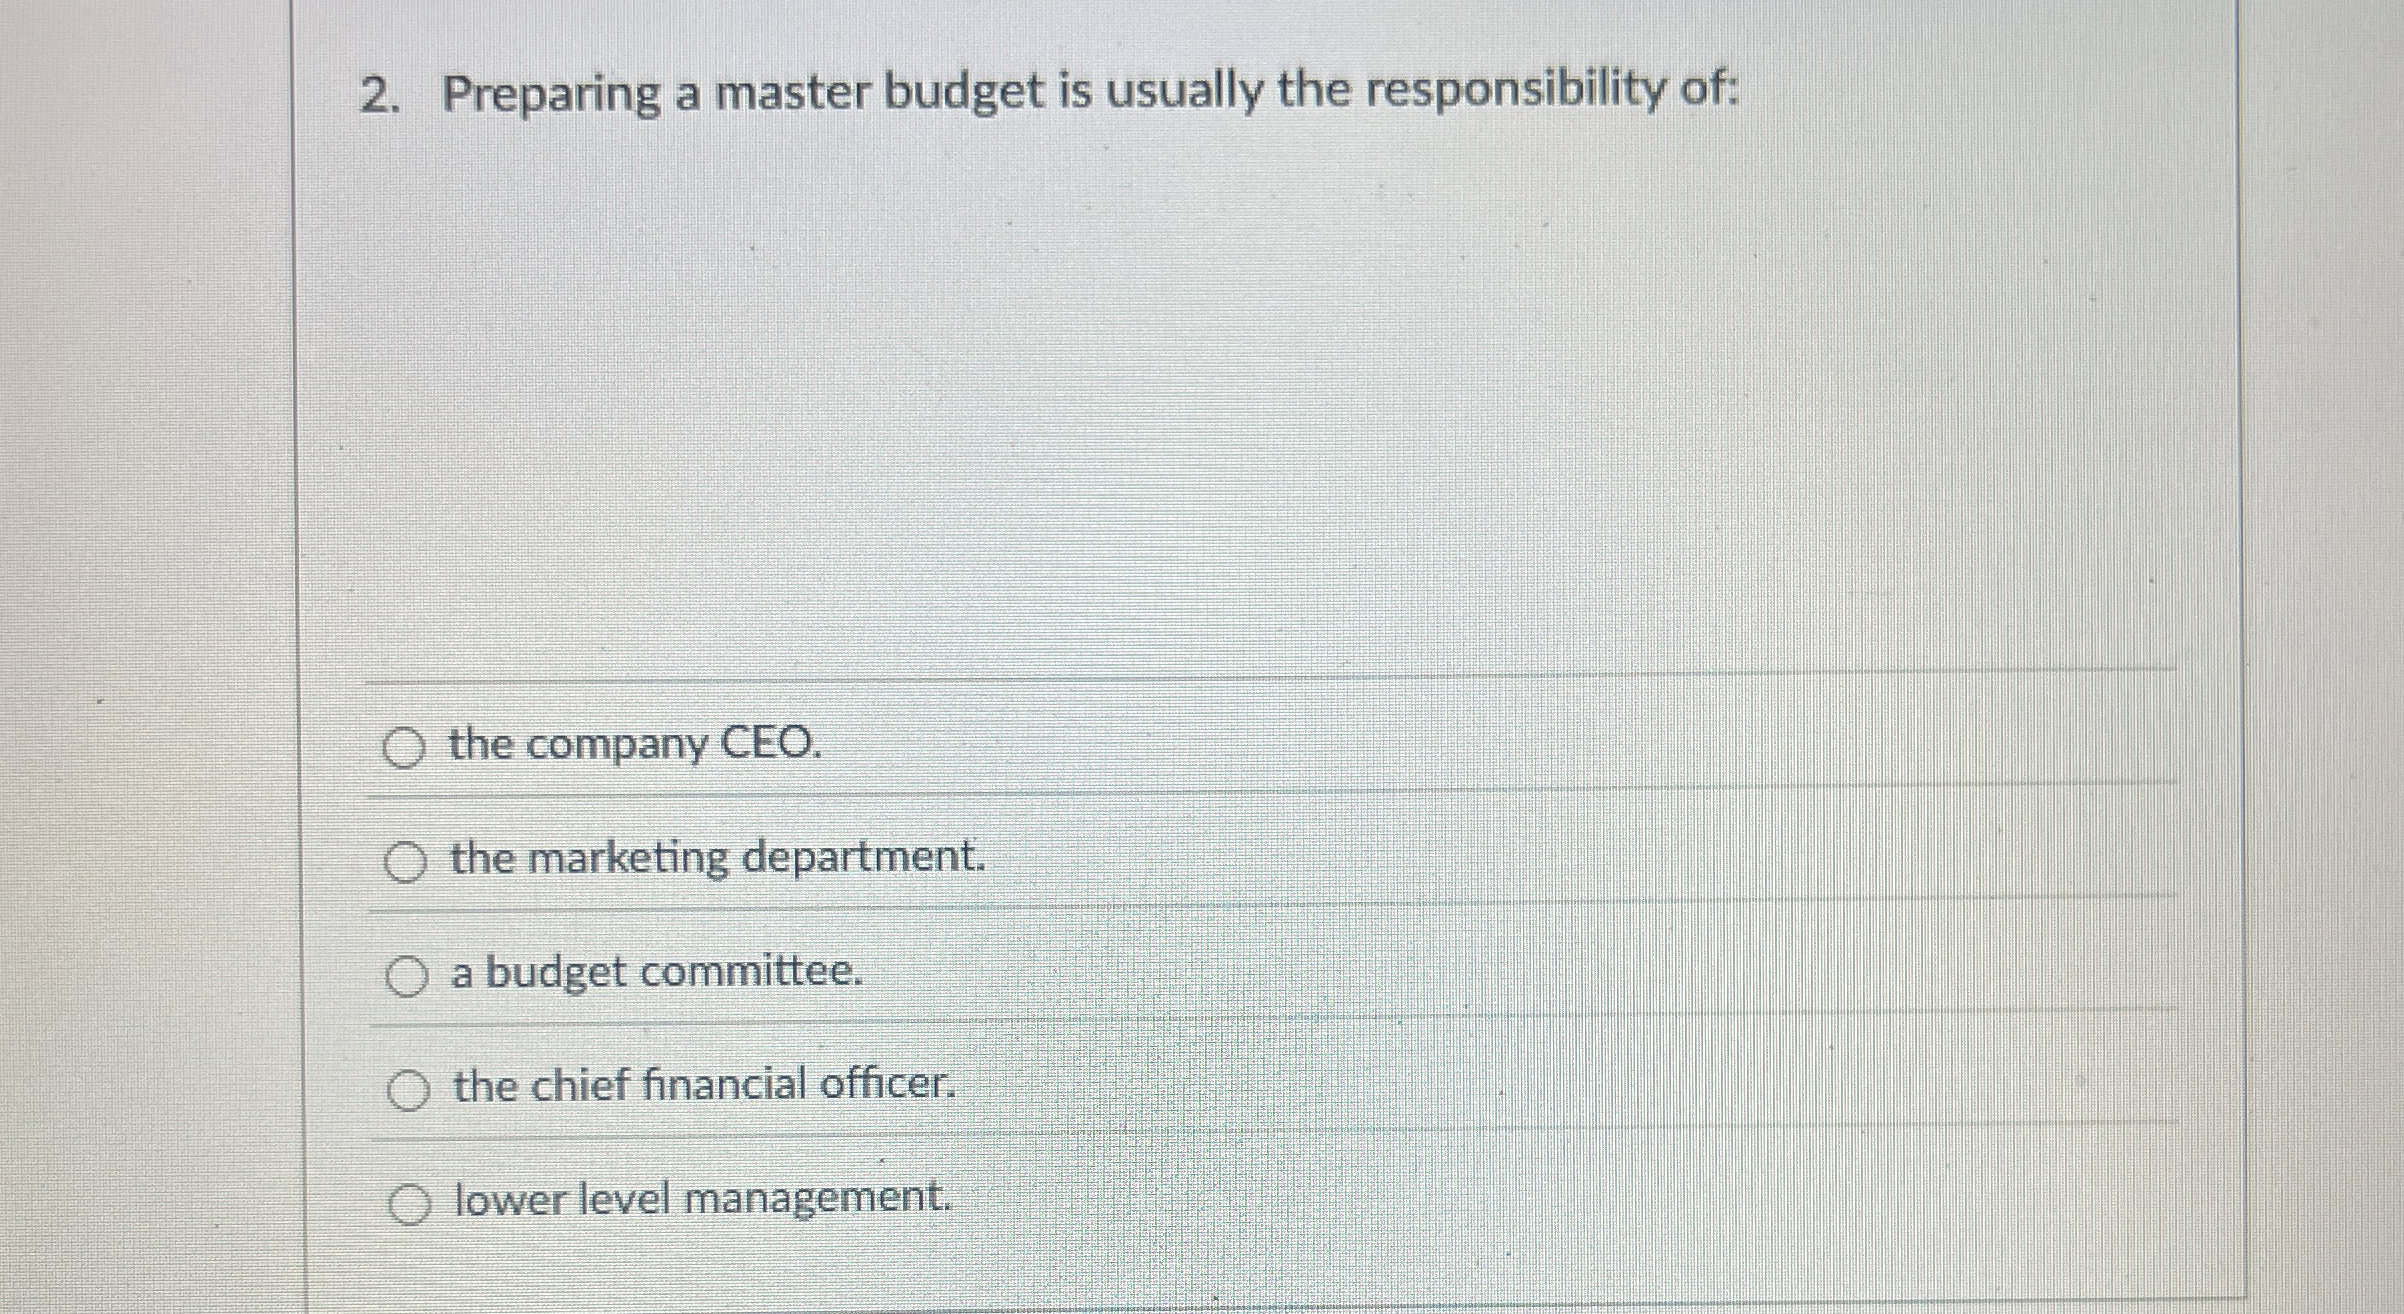Click the answer text 'the chief financial officer'
Screen dimensions: 2404x1314
(703, 1086)
